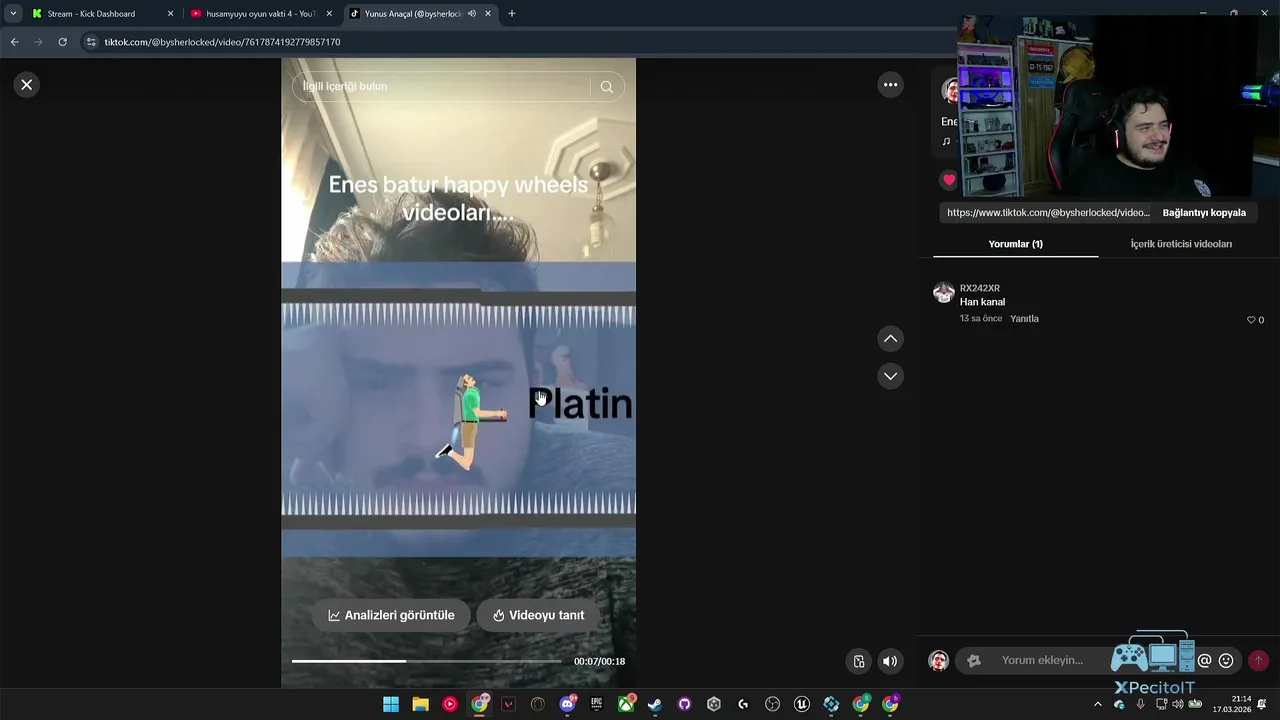Close the Kick Dashboard tab
The width and height of the screenshot is (1280, 720).
(170, 14)
